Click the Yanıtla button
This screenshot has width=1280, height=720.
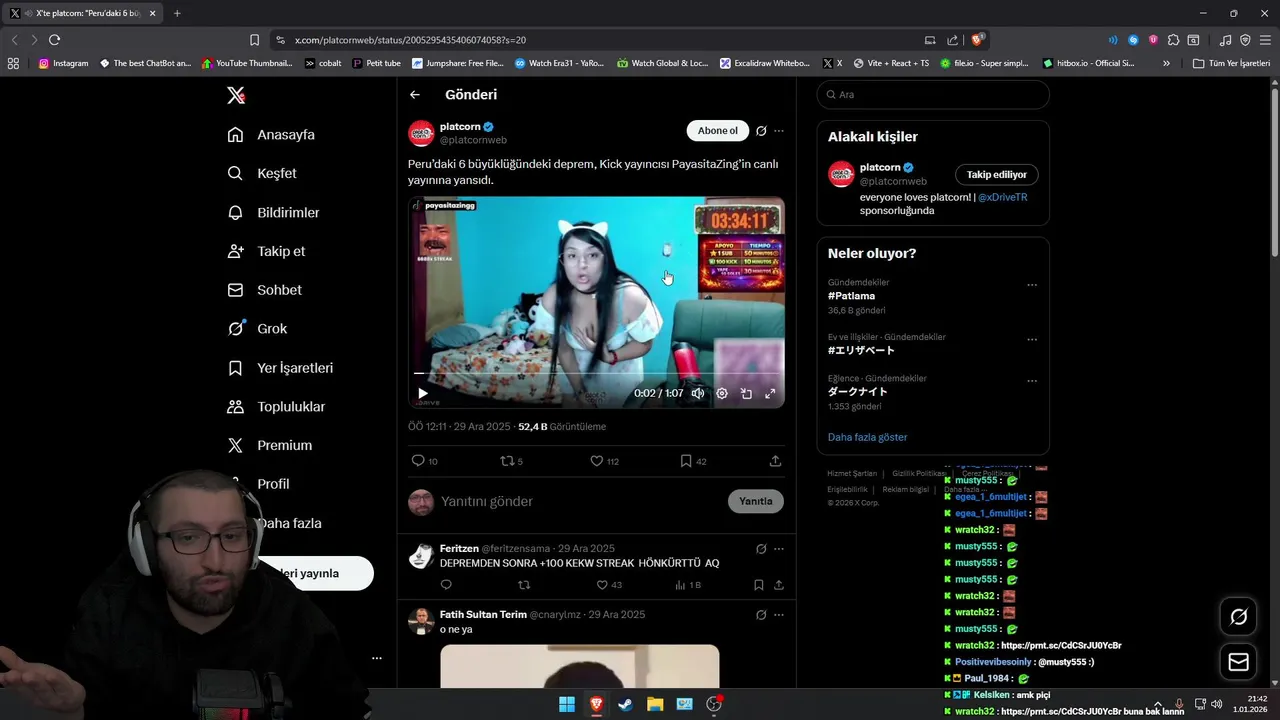pos(756,501)
